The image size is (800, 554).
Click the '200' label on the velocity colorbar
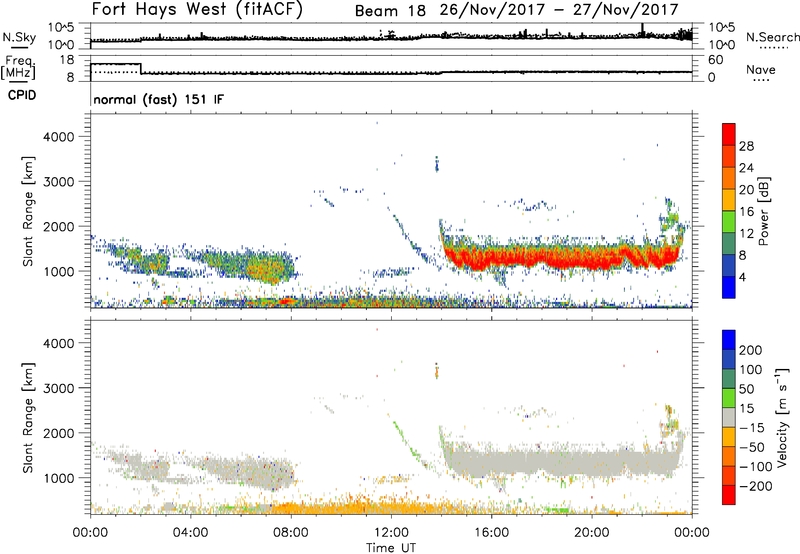(x=751, y=350)
